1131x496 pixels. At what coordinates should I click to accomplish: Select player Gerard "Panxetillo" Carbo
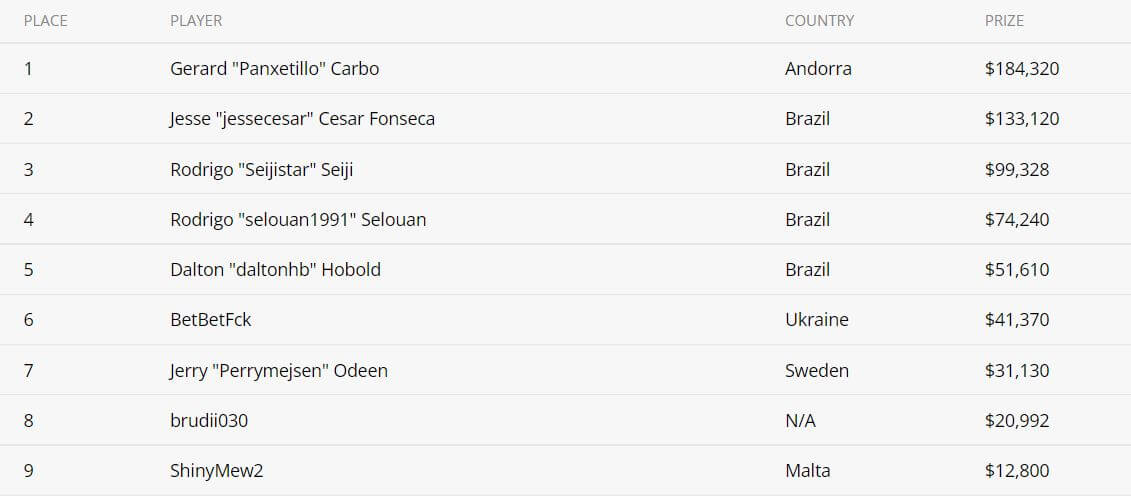tap(274, 69)
